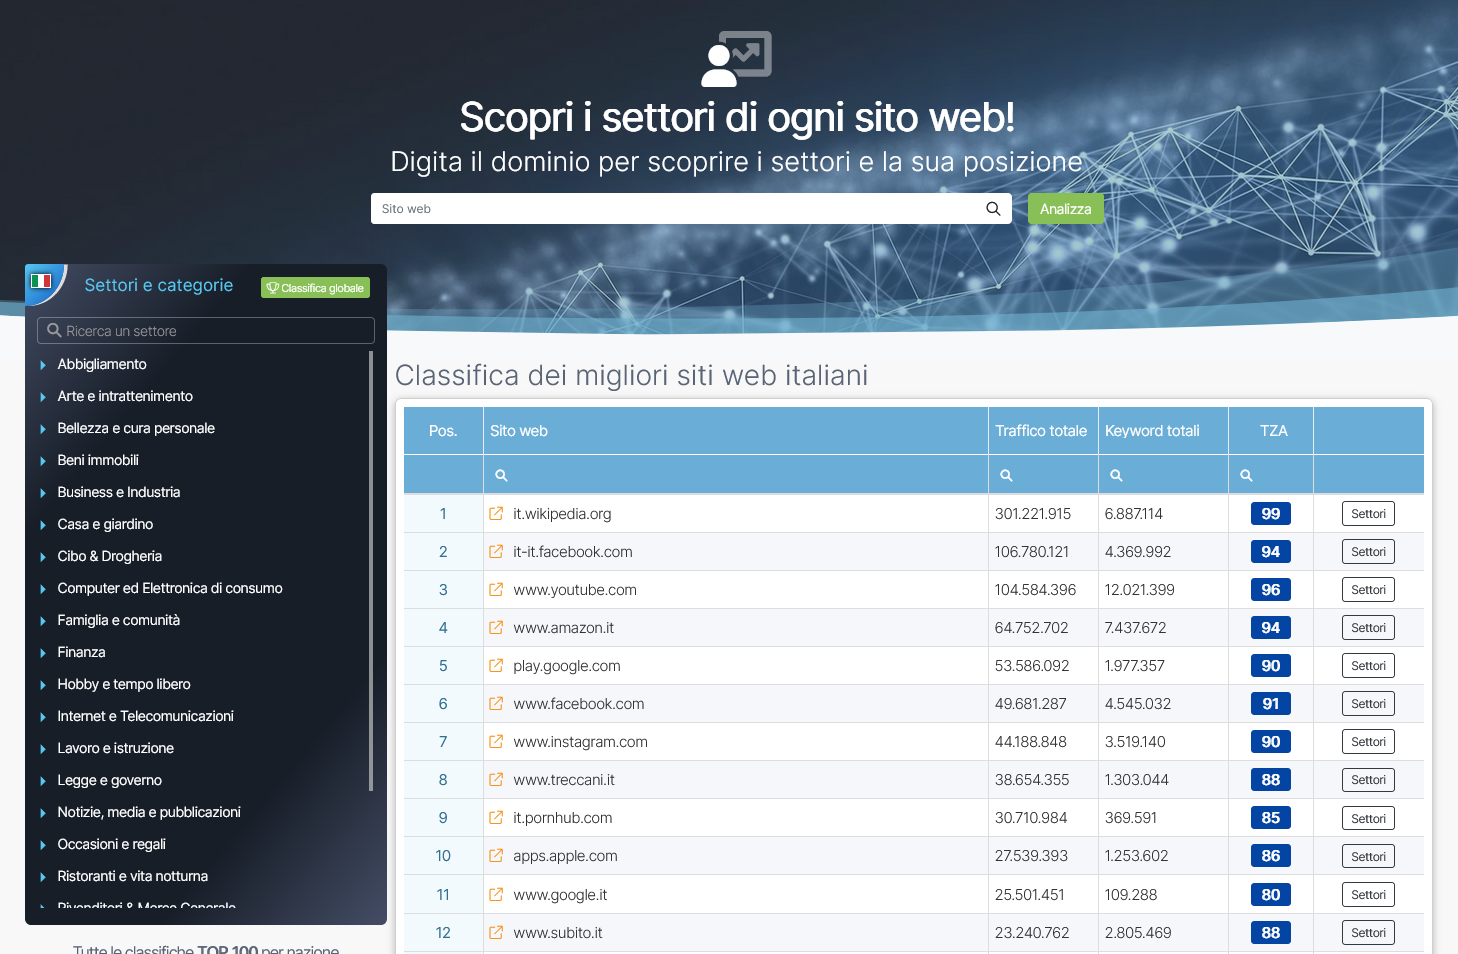1458x954 pixels.
Task: Click the person-with-chart logo above the title
Action: [737, 58]
